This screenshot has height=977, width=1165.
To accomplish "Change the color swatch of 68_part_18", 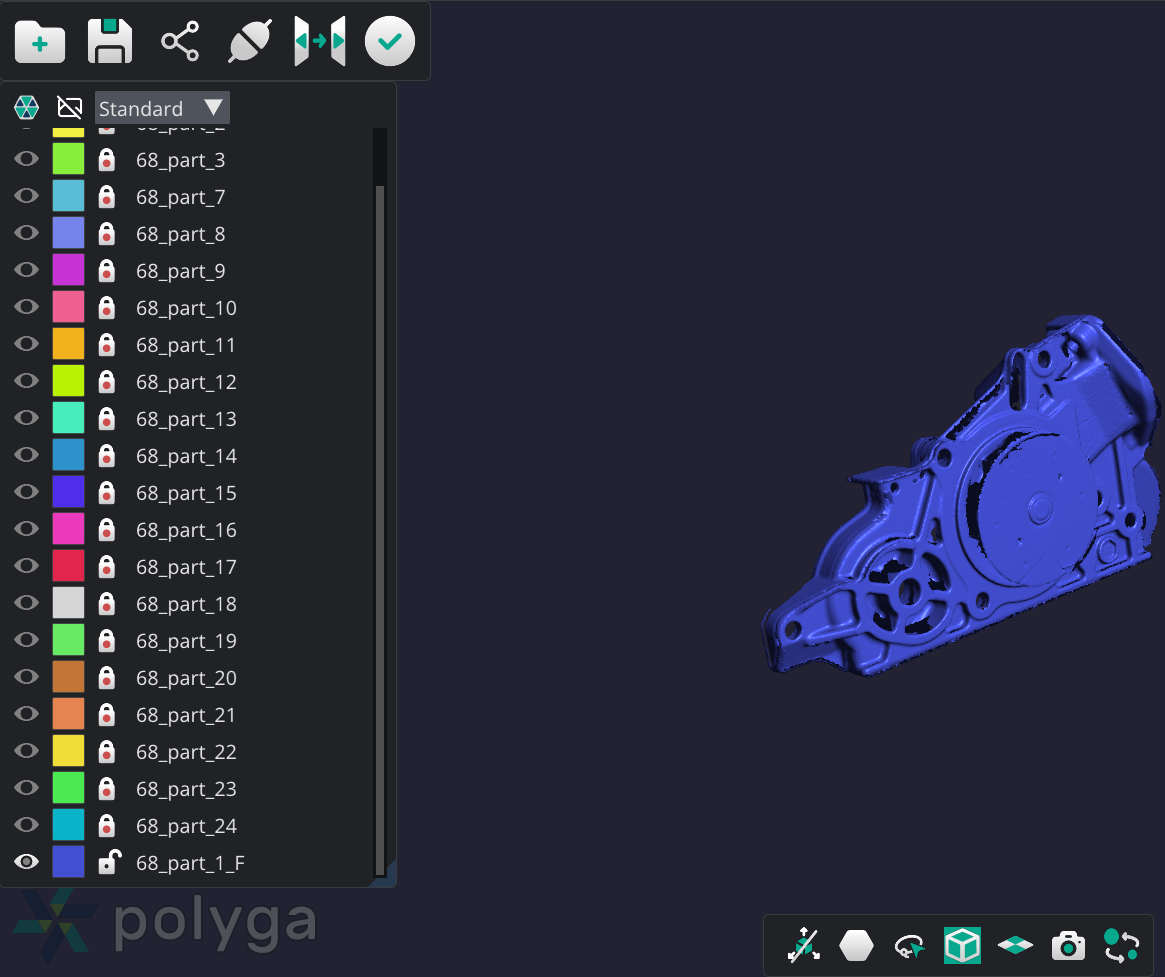I will point(67,602).
